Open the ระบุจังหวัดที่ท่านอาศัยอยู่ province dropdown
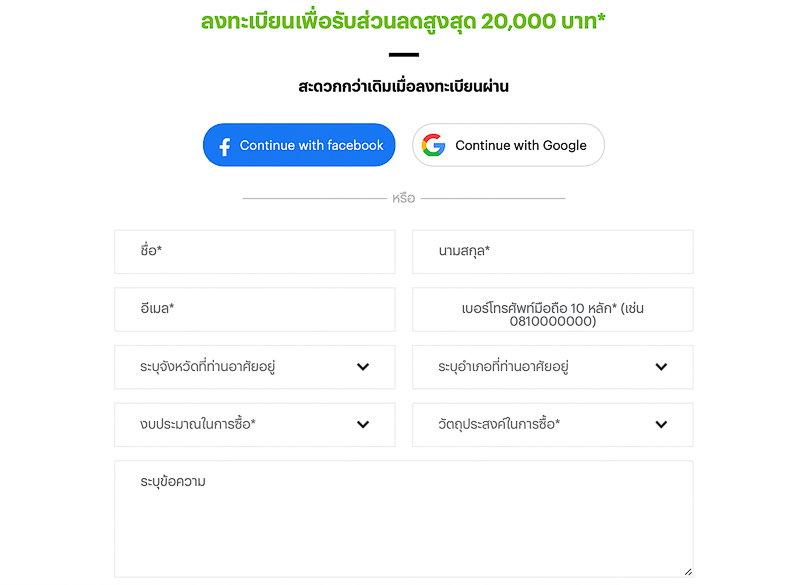The width and height of the screenshot is (799, 585). (x=240, y=368)
